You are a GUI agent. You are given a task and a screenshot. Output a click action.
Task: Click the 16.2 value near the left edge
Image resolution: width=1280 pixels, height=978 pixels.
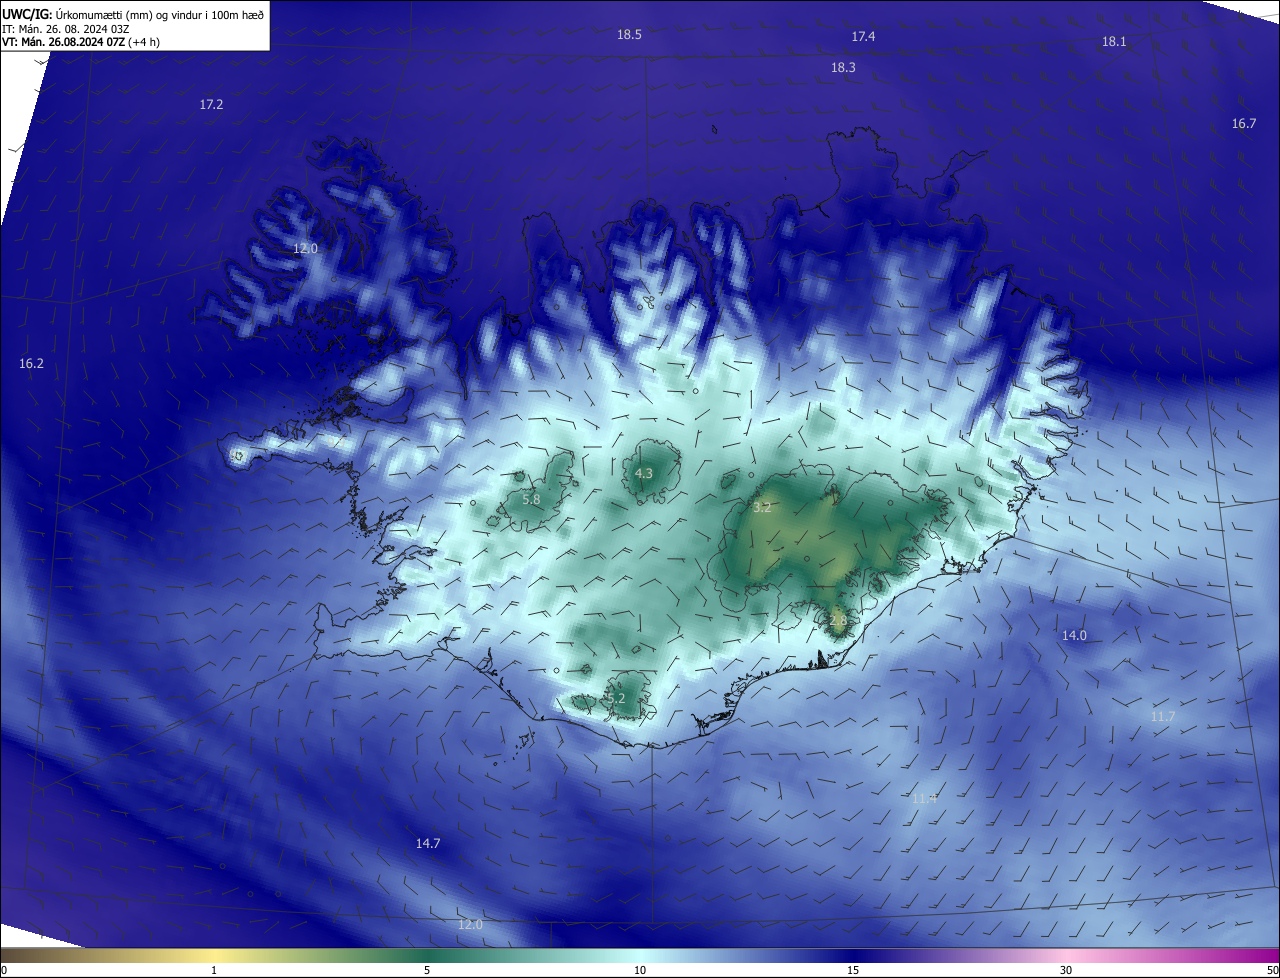pos(31,364)
